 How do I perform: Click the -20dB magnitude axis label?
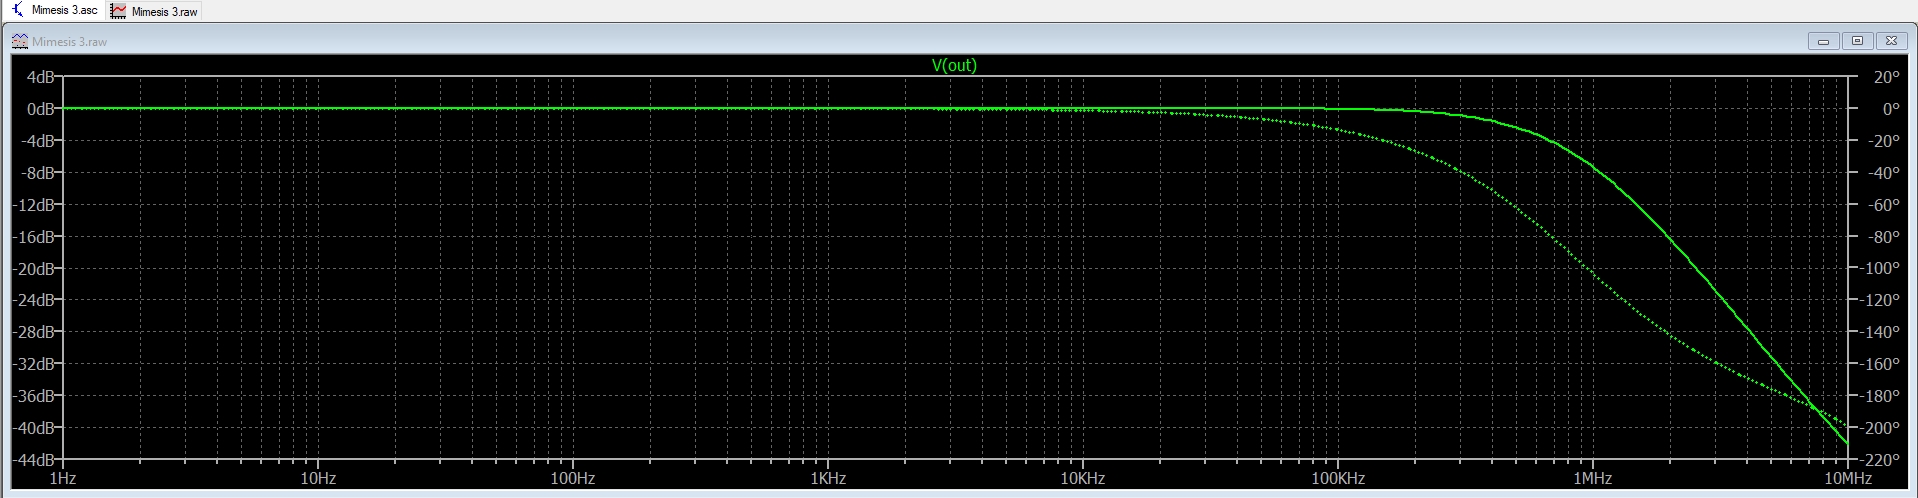[x=34, y=269]
